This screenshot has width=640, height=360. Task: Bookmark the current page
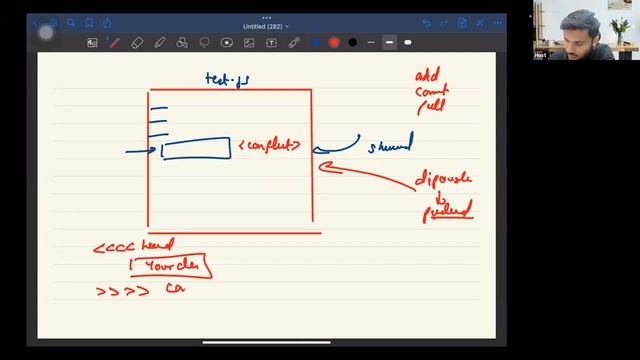pyautogui.click(x=89, y=23)
